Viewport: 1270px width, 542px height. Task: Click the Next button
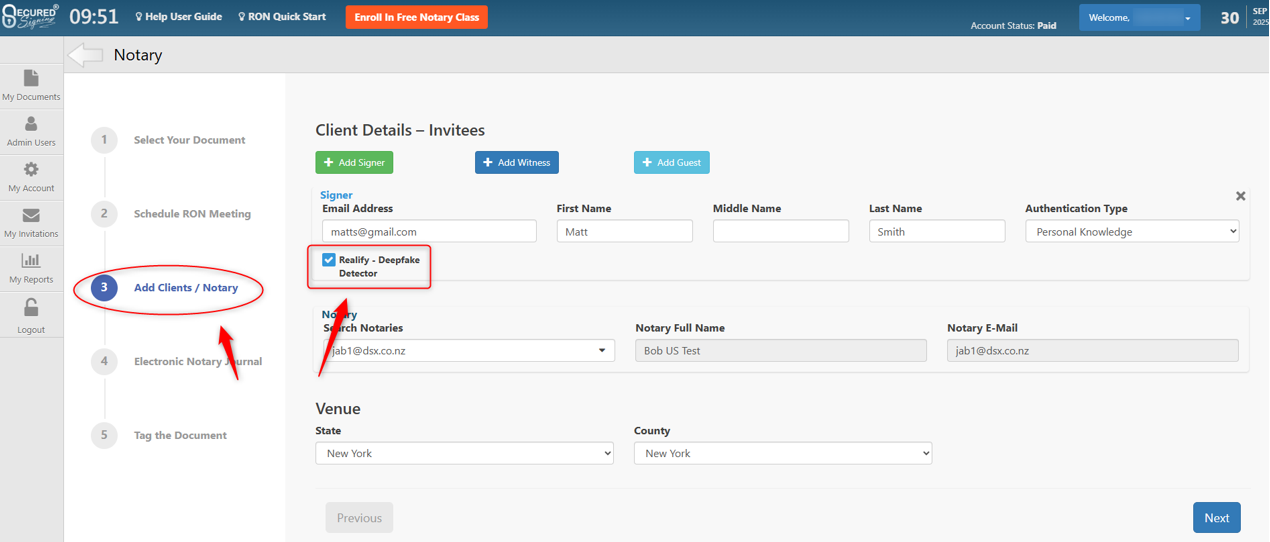(1216, 518)
